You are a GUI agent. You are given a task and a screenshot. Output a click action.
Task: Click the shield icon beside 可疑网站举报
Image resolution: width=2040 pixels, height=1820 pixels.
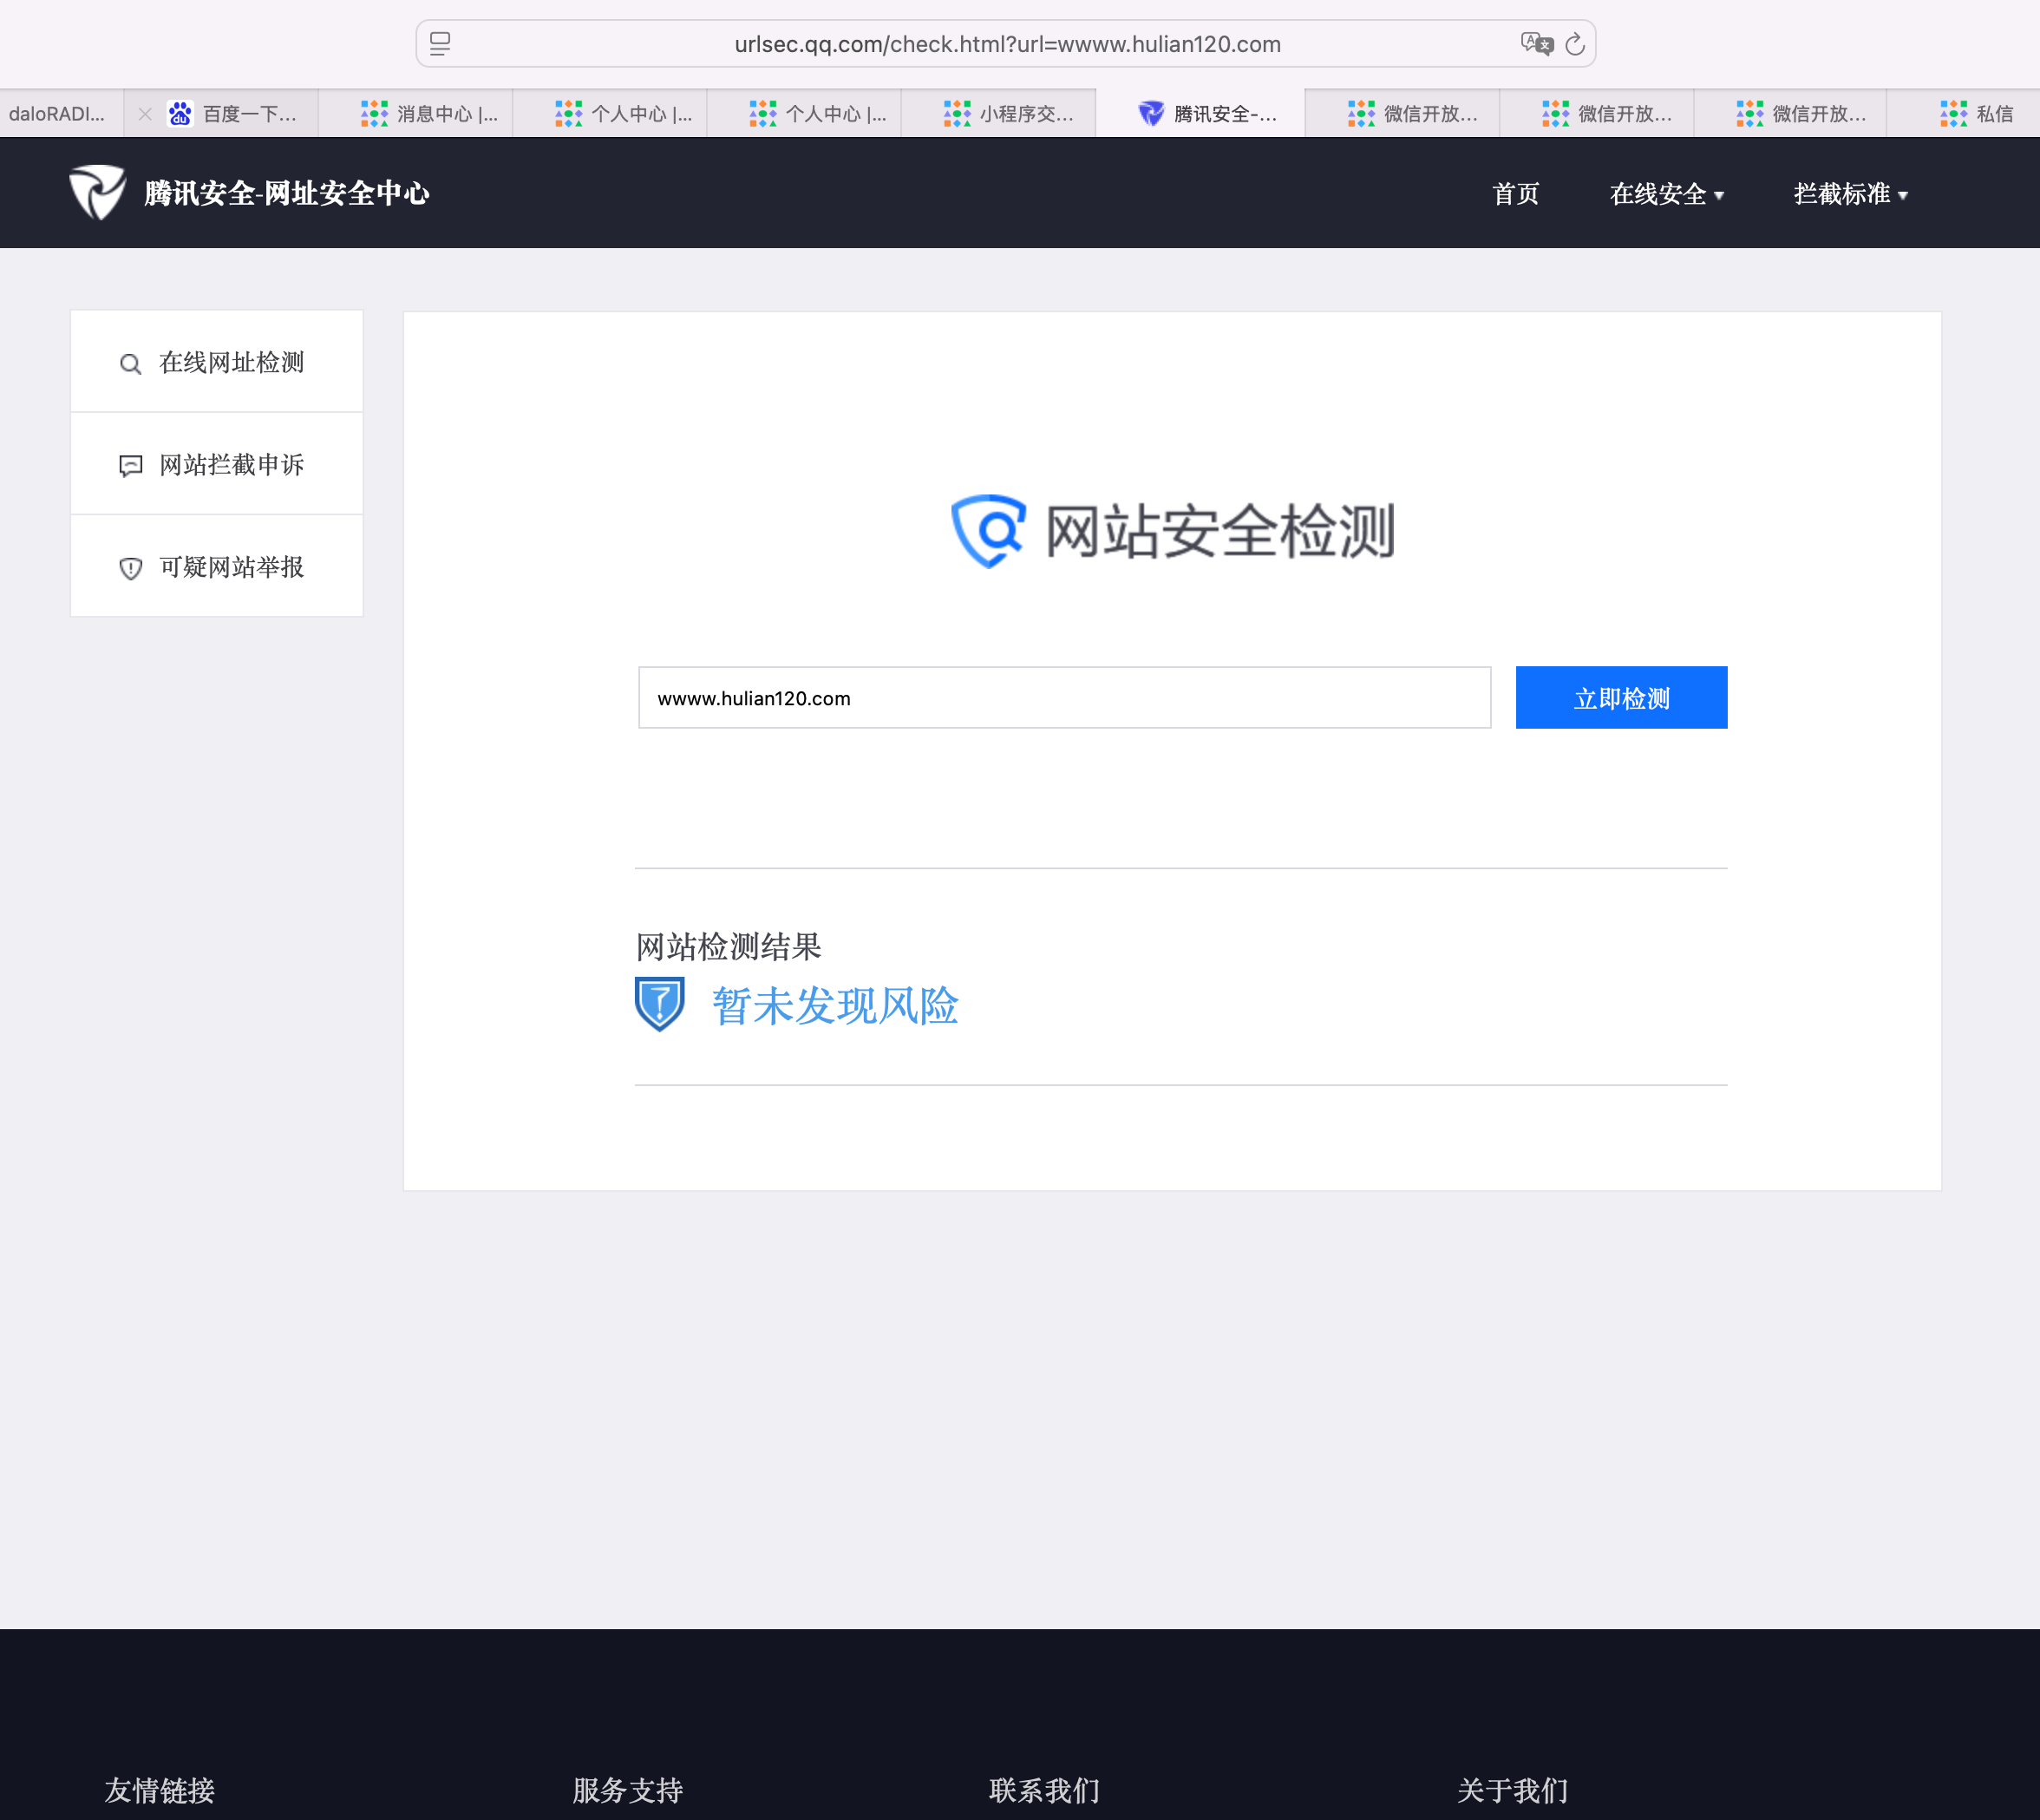130,568
